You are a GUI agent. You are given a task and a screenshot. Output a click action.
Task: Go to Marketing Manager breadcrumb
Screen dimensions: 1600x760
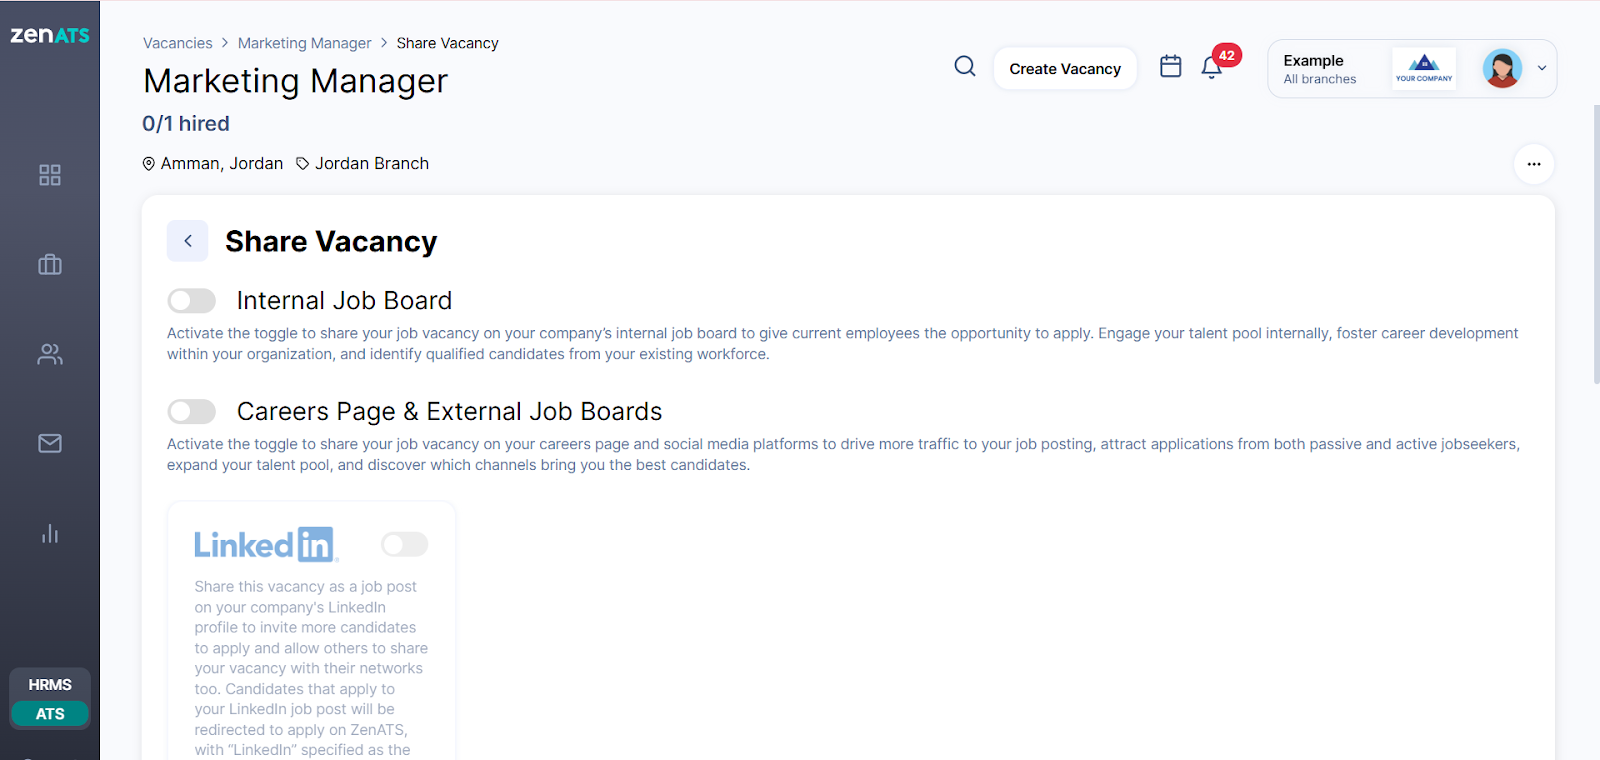(305, 43)
